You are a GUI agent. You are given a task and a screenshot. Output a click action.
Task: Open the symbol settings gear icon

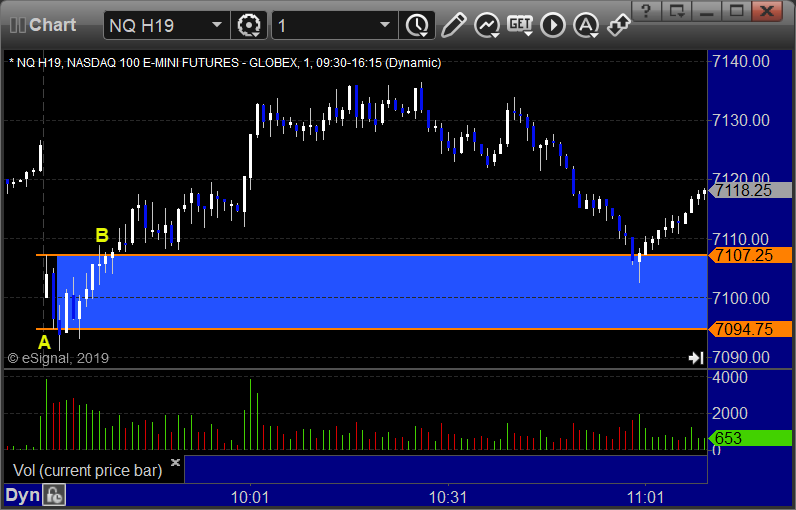point(249,25)
